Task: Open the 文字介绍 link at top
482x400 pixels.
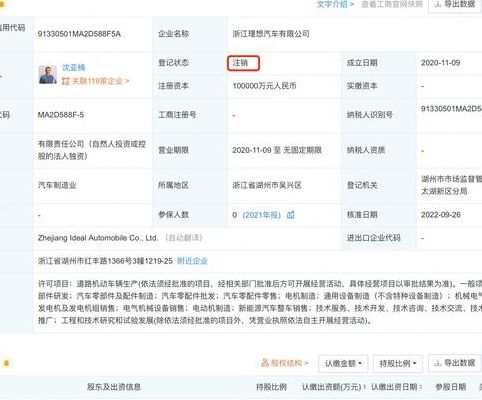Action: [335, 4]
